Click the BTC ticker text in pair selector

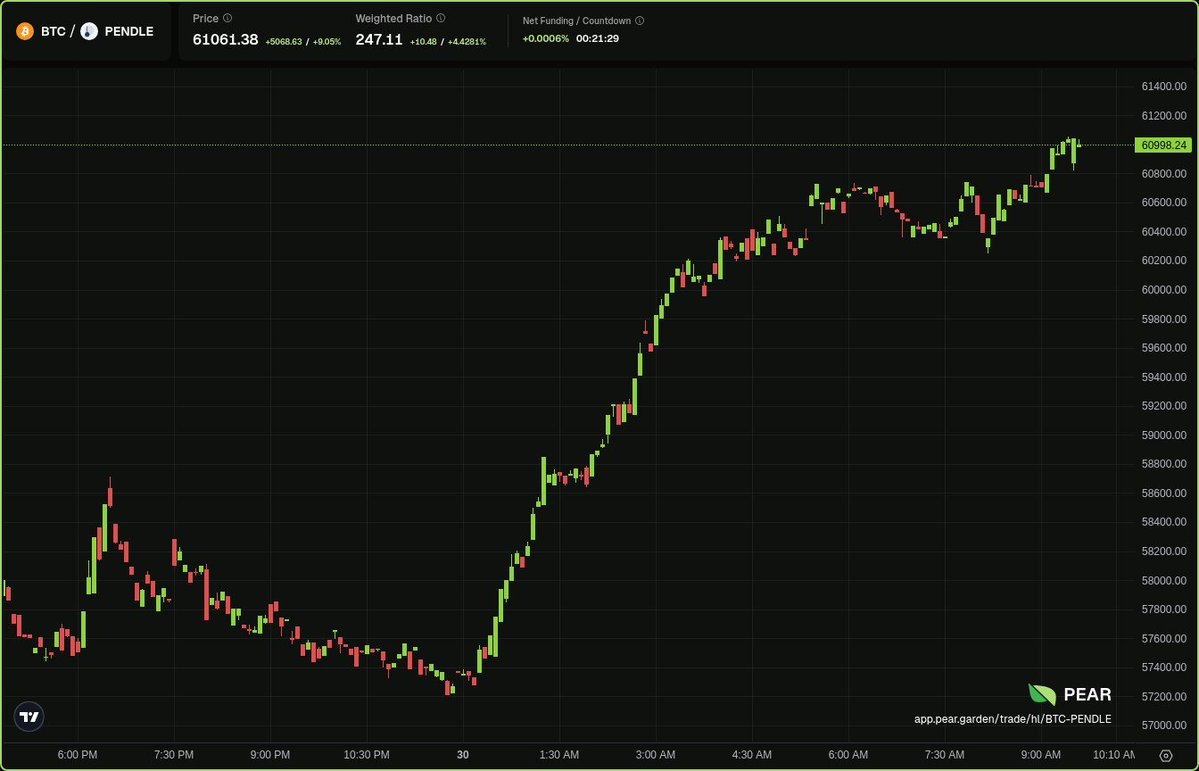point(53,31)
